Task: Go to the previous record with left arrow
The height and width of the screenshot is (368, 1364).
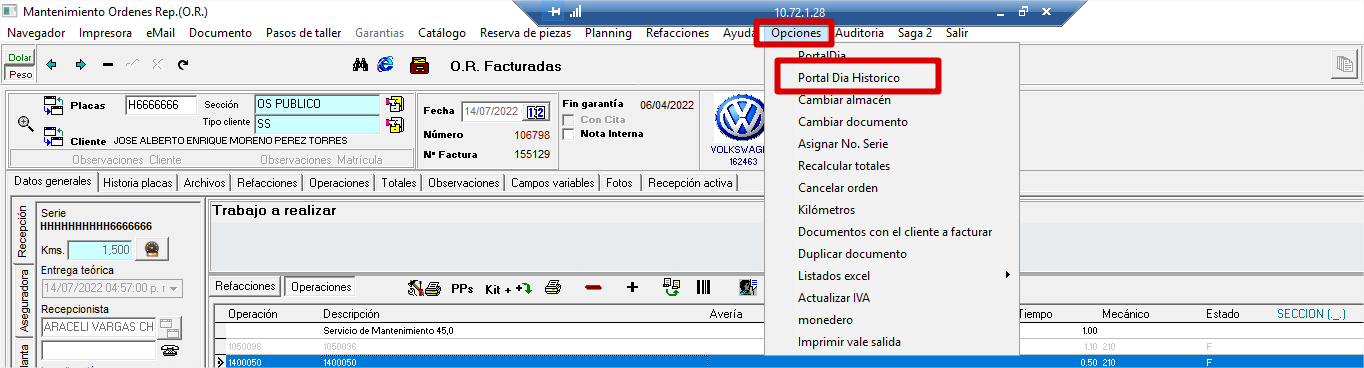Action: [x=52, y=65]
